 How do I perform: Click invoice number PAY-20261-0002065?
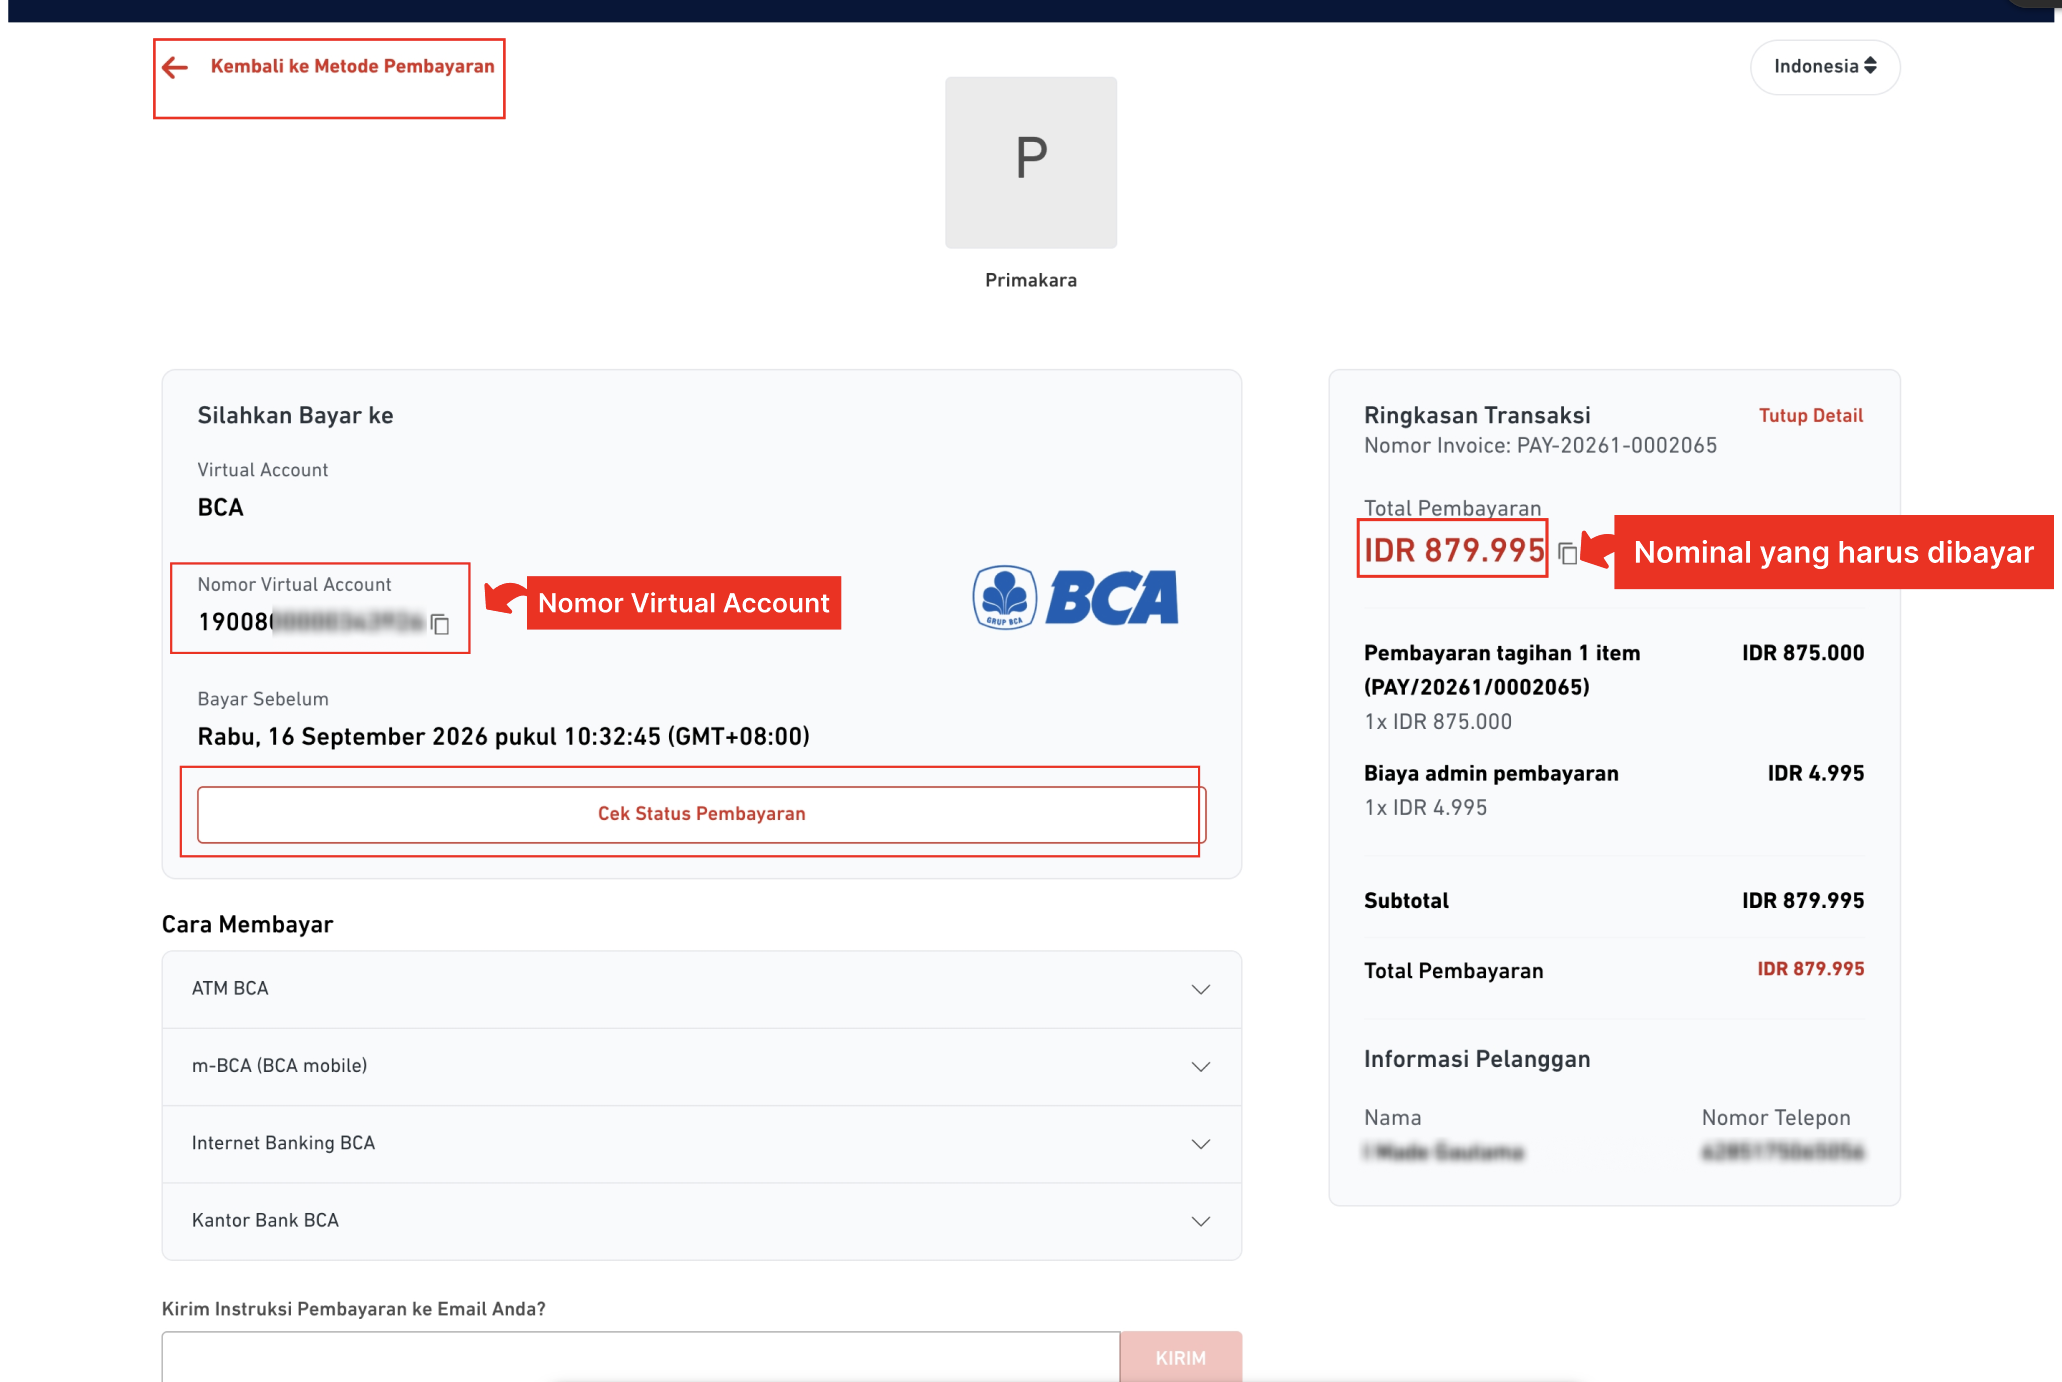(x=1616, y=446)
